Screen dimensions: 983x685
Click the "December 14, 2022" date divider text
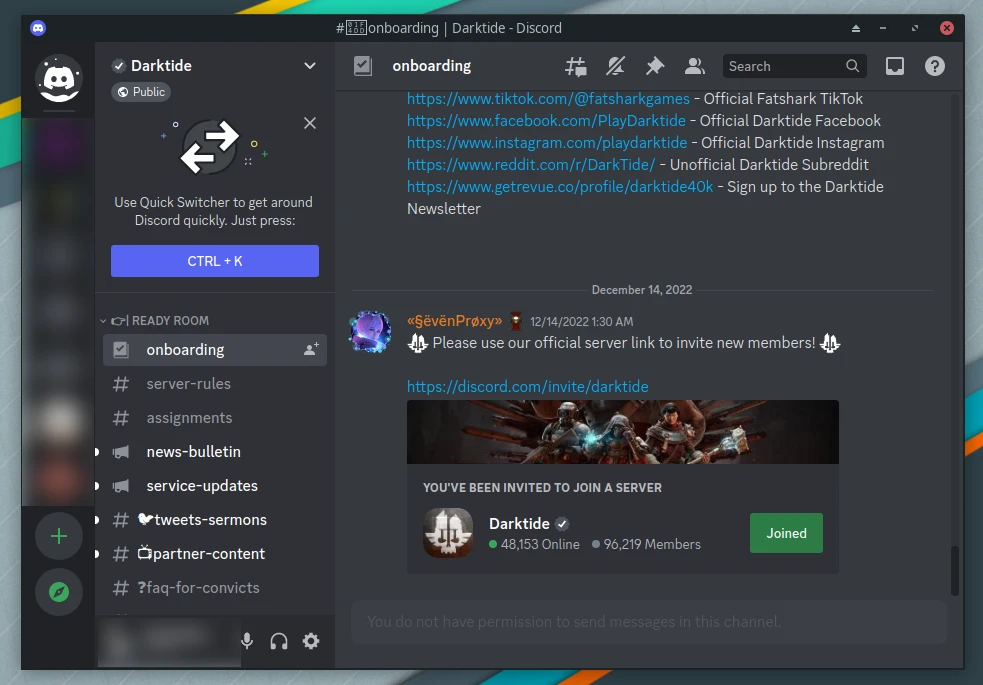tap(642, 290)
